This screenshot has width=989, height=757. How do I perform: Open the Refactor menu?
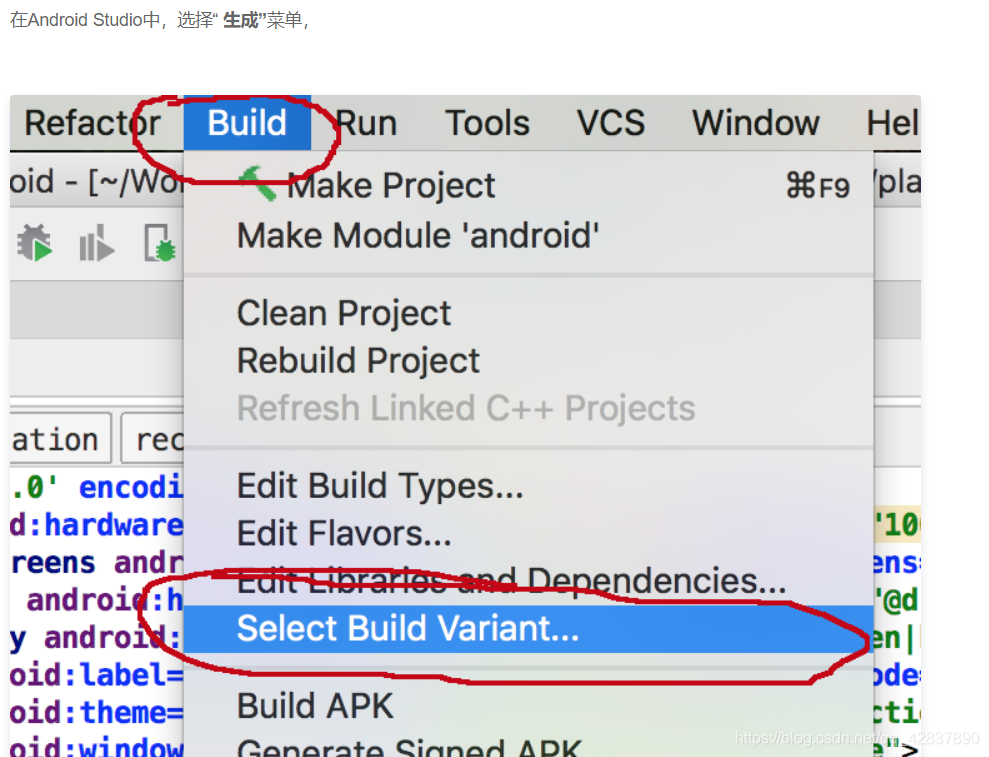pyautogui.click(x=92, y=122)
